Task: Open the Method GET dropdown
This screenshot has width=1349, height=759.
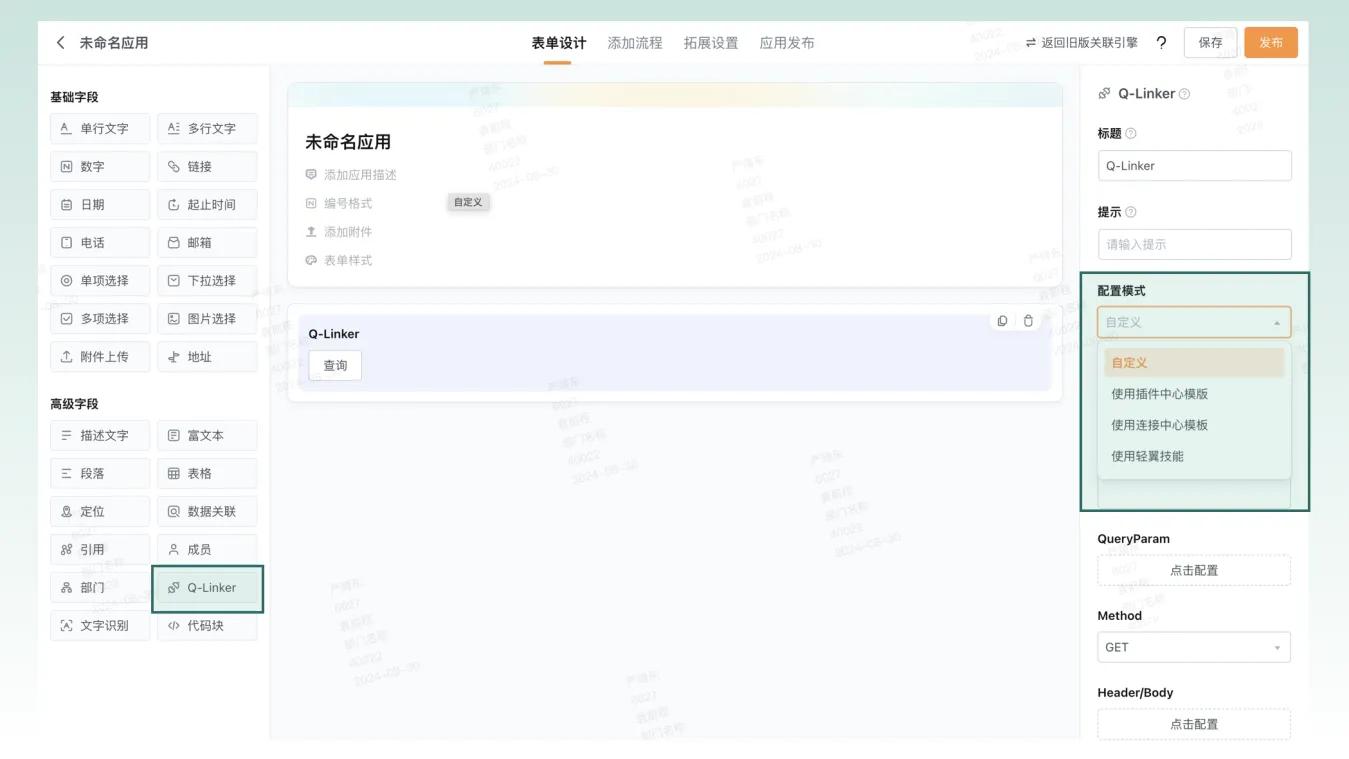Action: click(x=1194, y=647)
